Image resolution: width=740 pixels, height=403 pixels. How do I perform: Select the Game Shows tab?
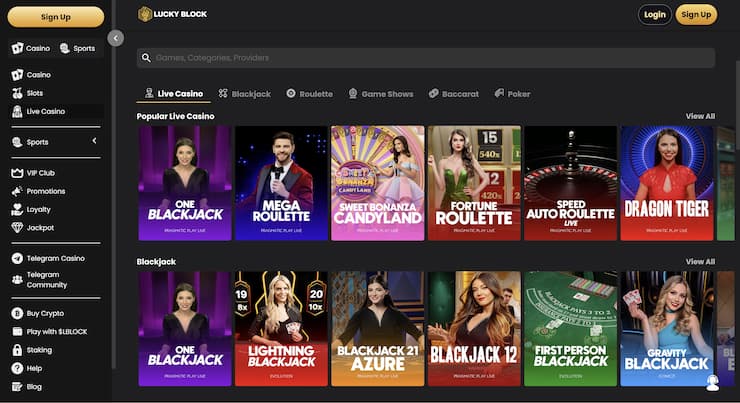[x=381, y=93]
